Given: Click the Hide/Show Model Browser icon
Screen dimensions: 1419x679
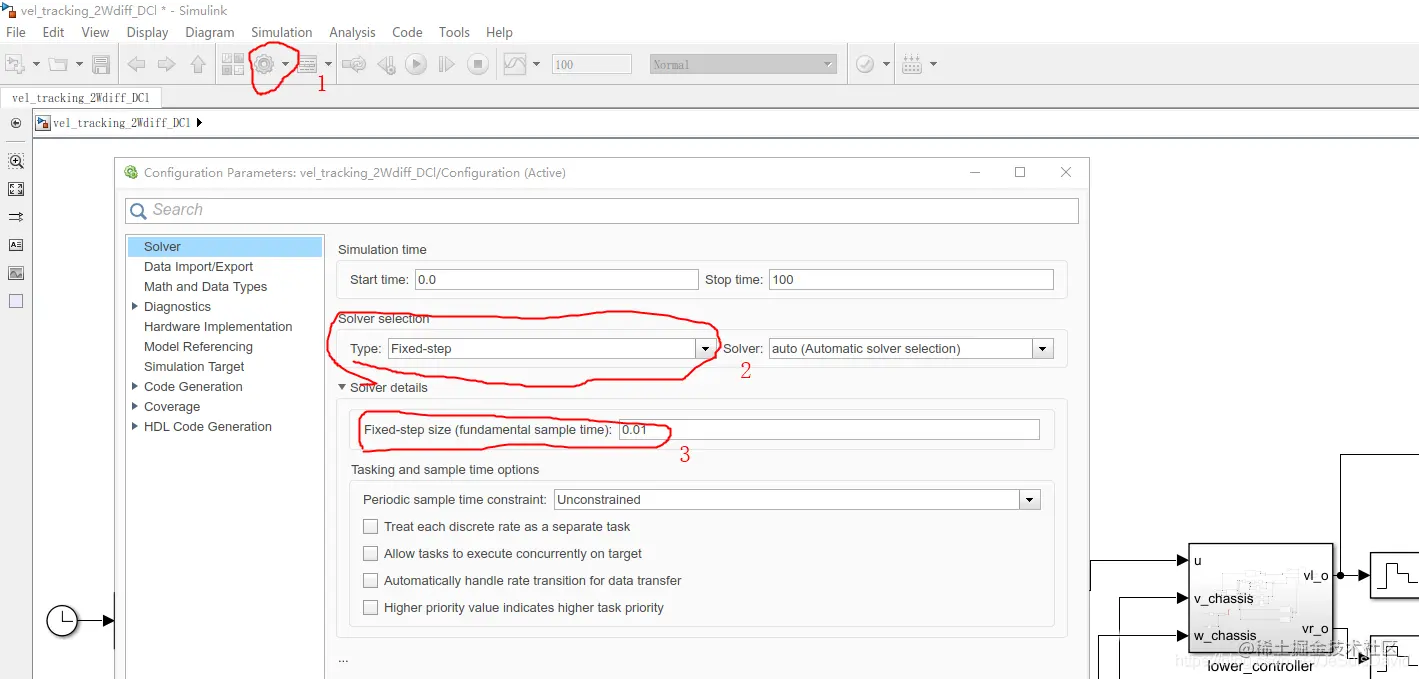Looking at the screenshot, I should tap(16, 123).
